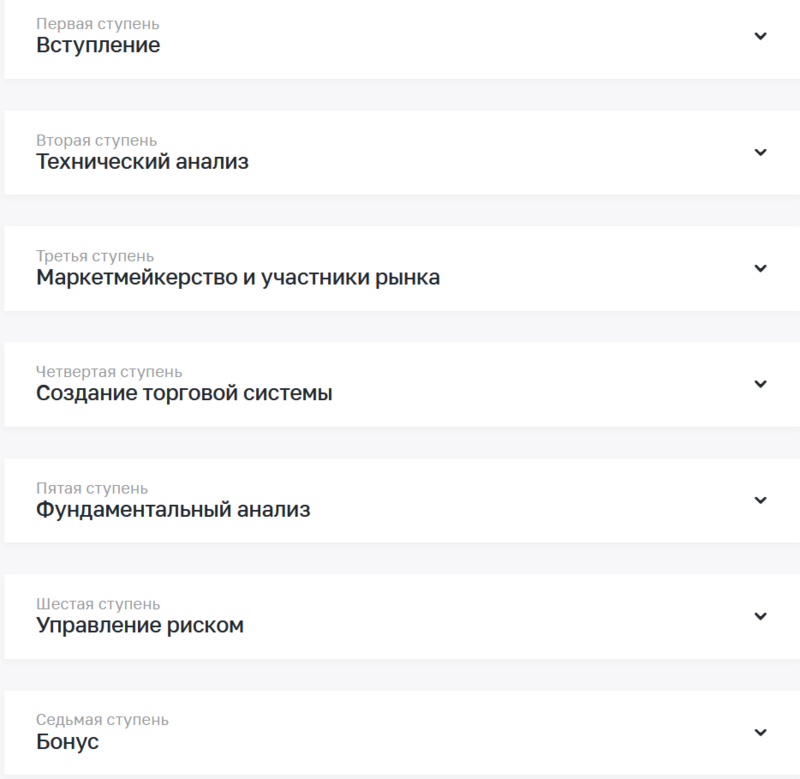Select the Технический анализ title
This screenshot has height=779, width=800.
click(x=142, y=161)
